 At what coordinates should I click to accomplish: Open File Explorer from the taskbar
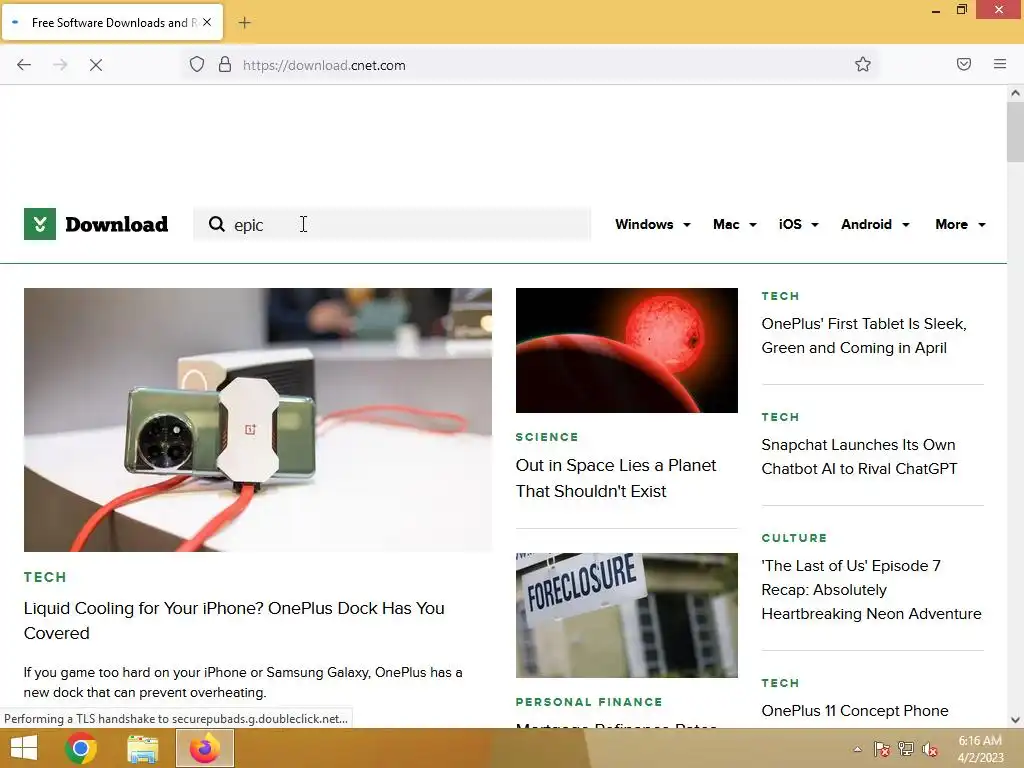click(x=142, y=749)
